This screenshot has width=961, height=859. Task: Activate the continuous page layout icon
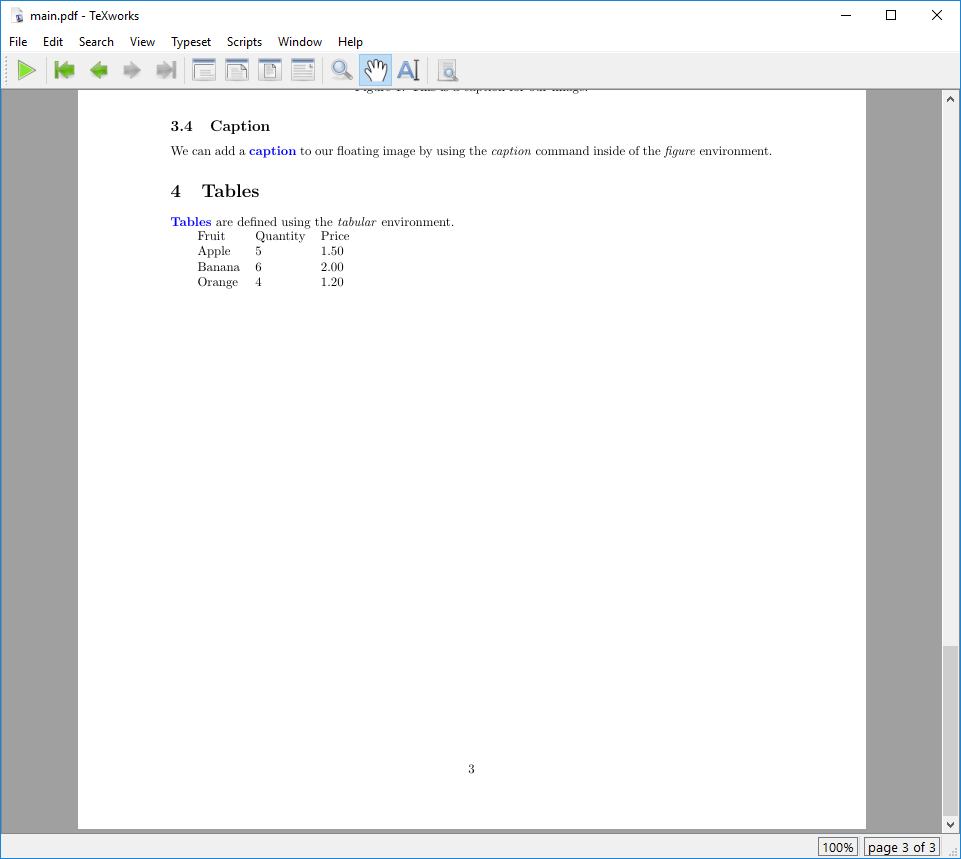coord(302,70)
